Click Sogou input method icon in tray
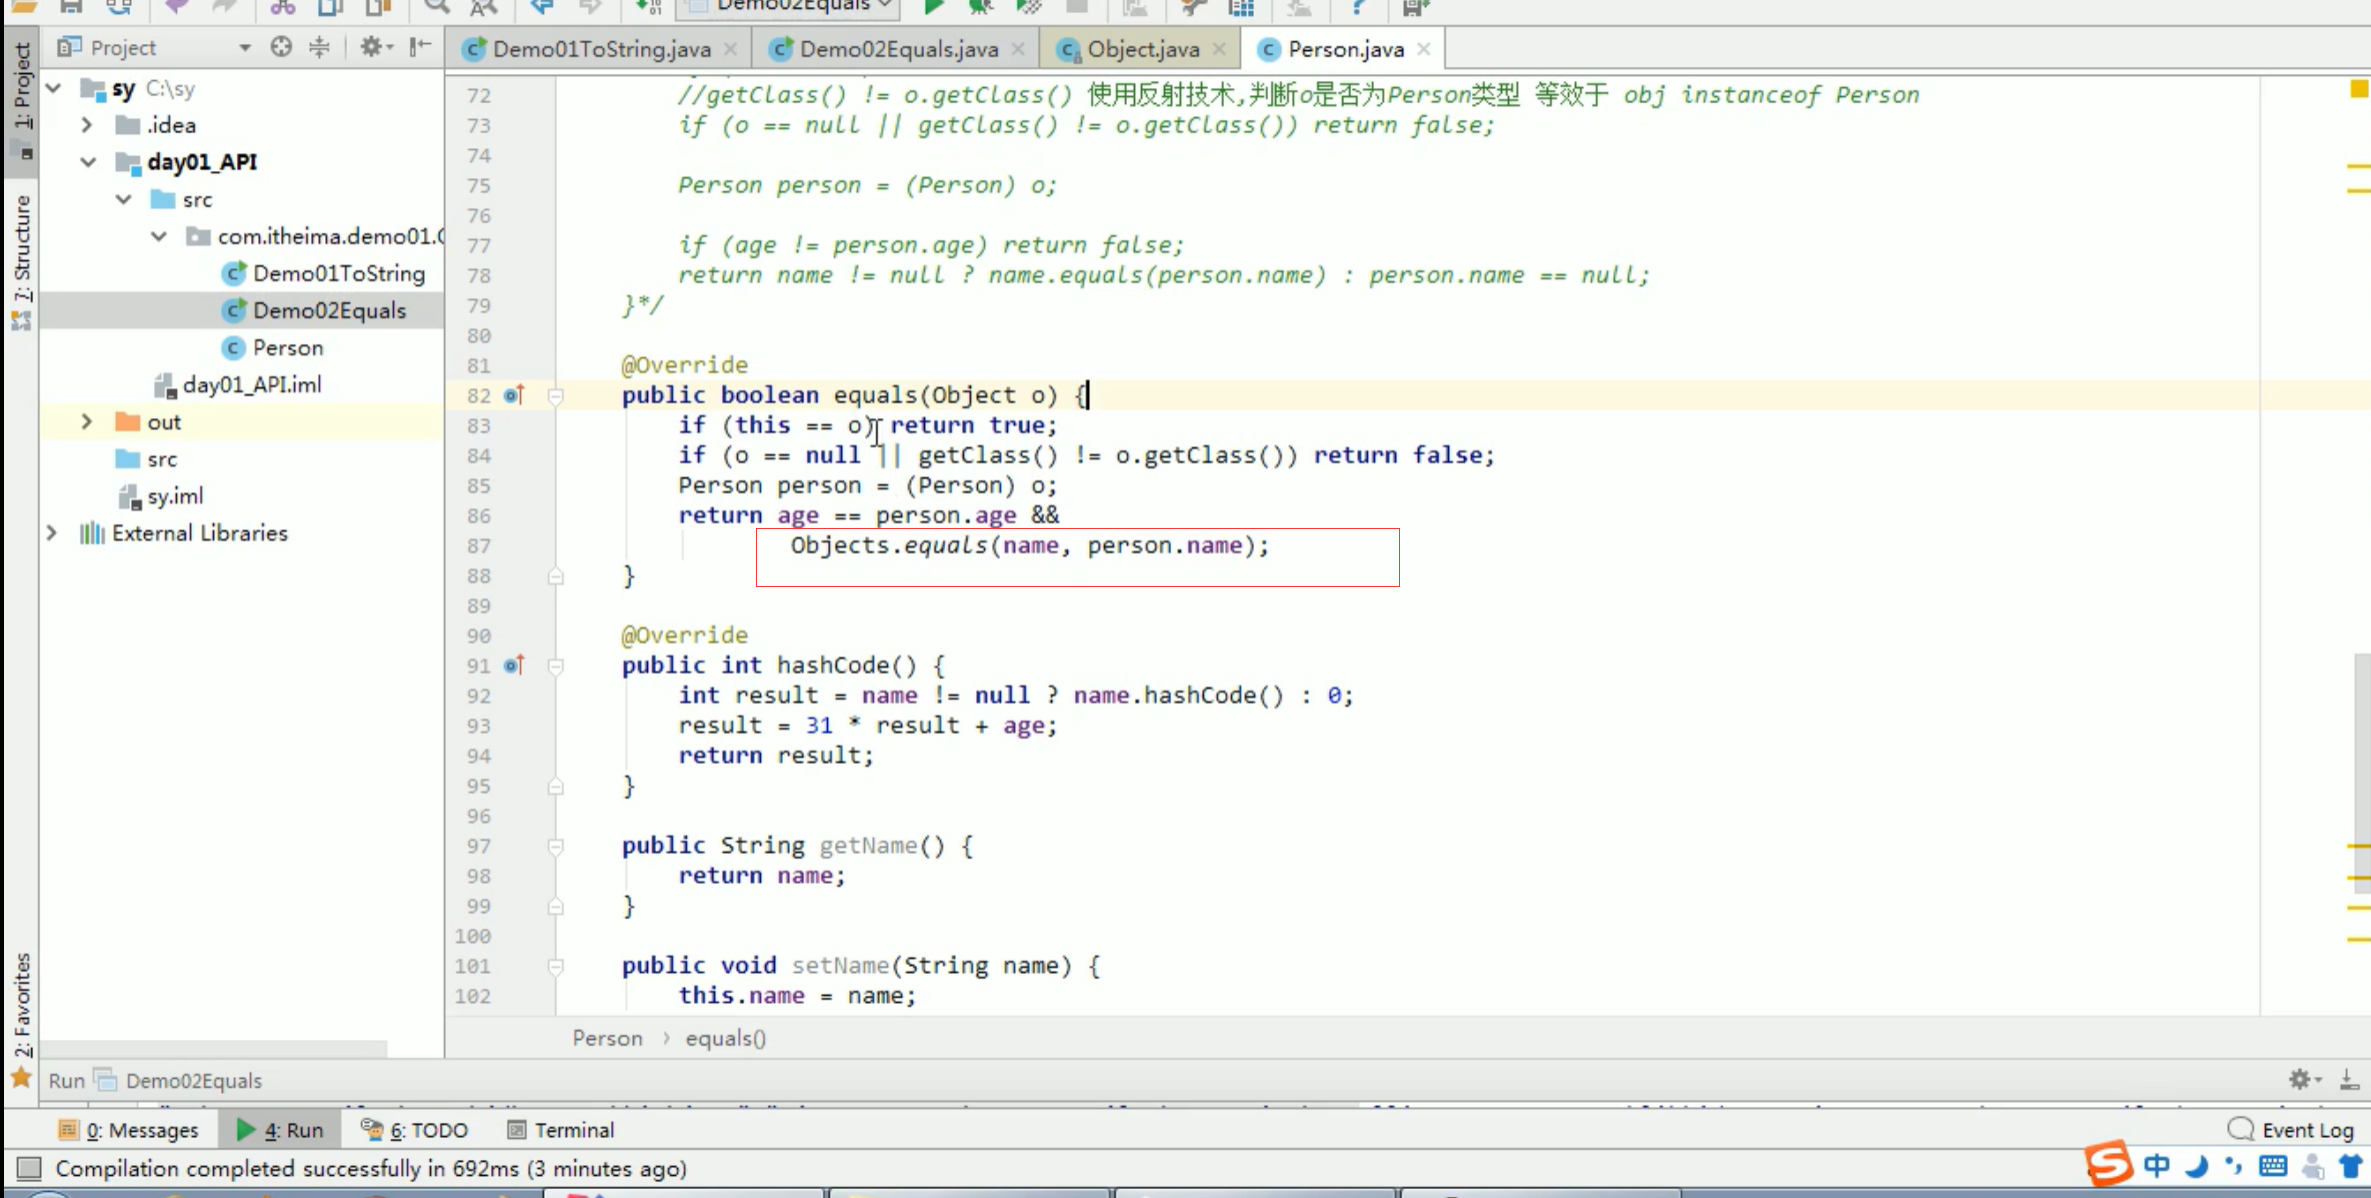2371x1198 pixels. tap(2109, 1164)
